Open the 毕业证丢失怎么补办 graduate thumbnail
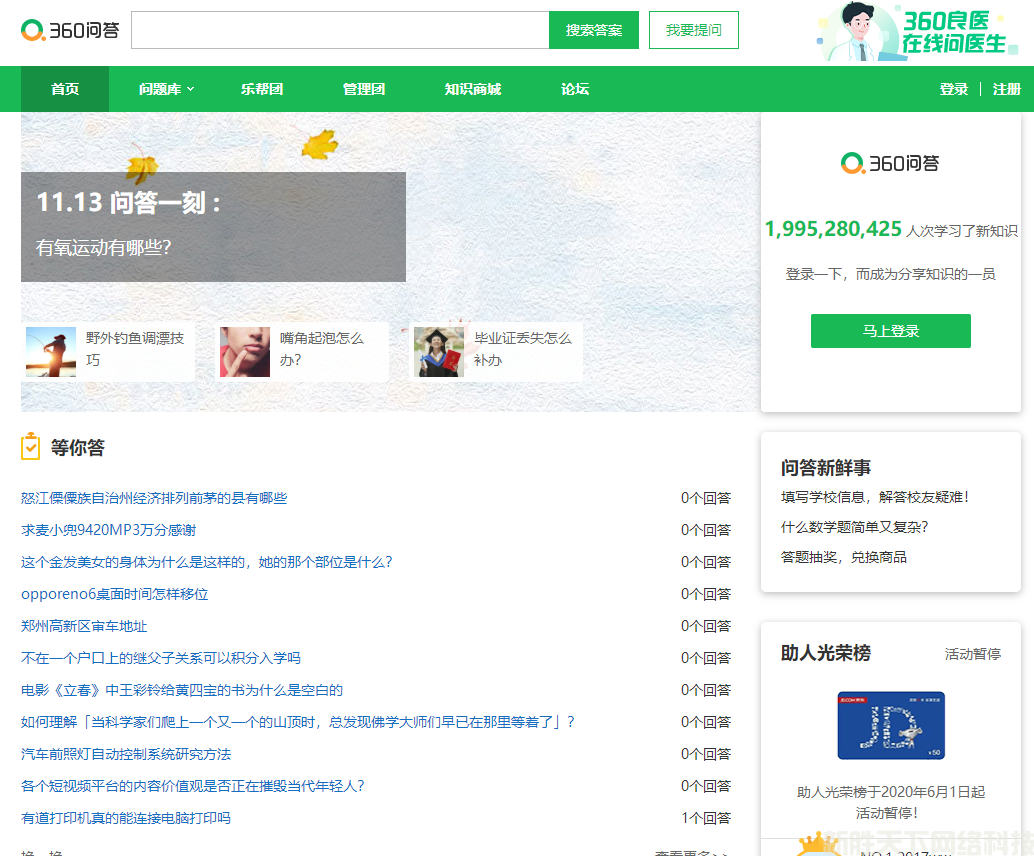Viewport: 1034px width, 856px height. pos(439,352)
